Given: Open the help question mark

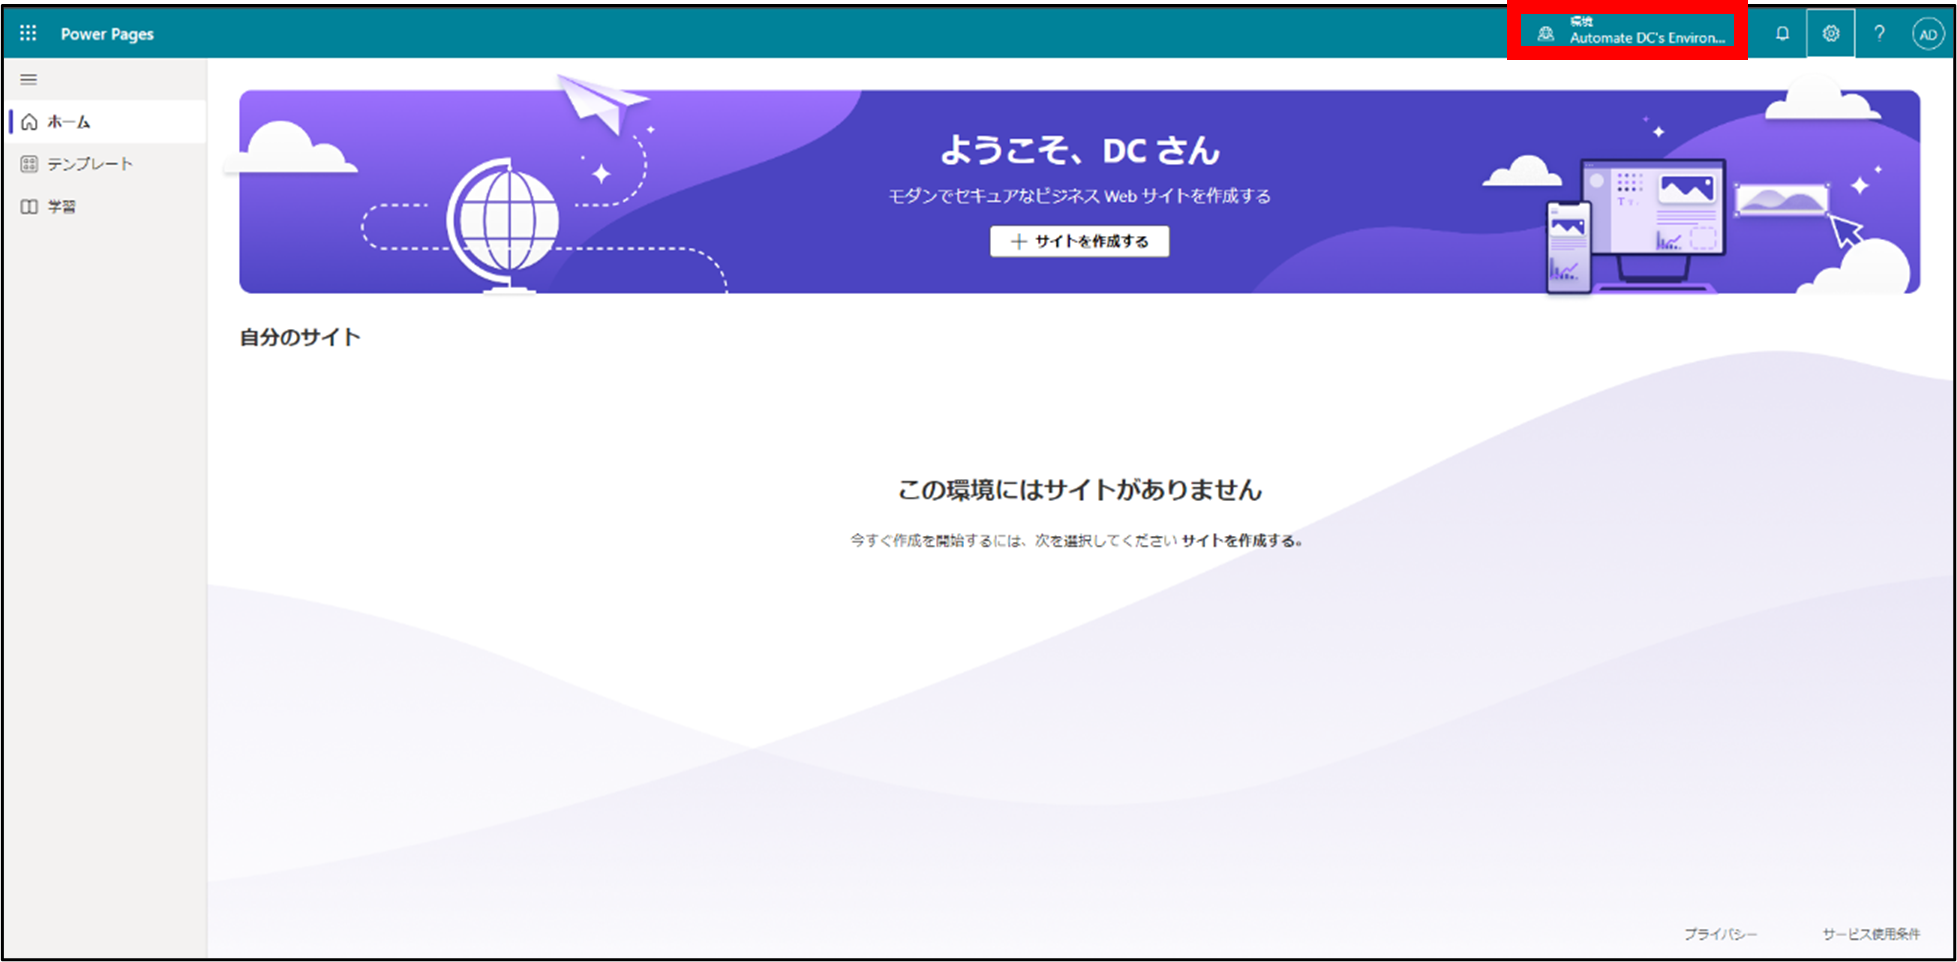Looking at the screenshot, I should tap(1879, 34).
